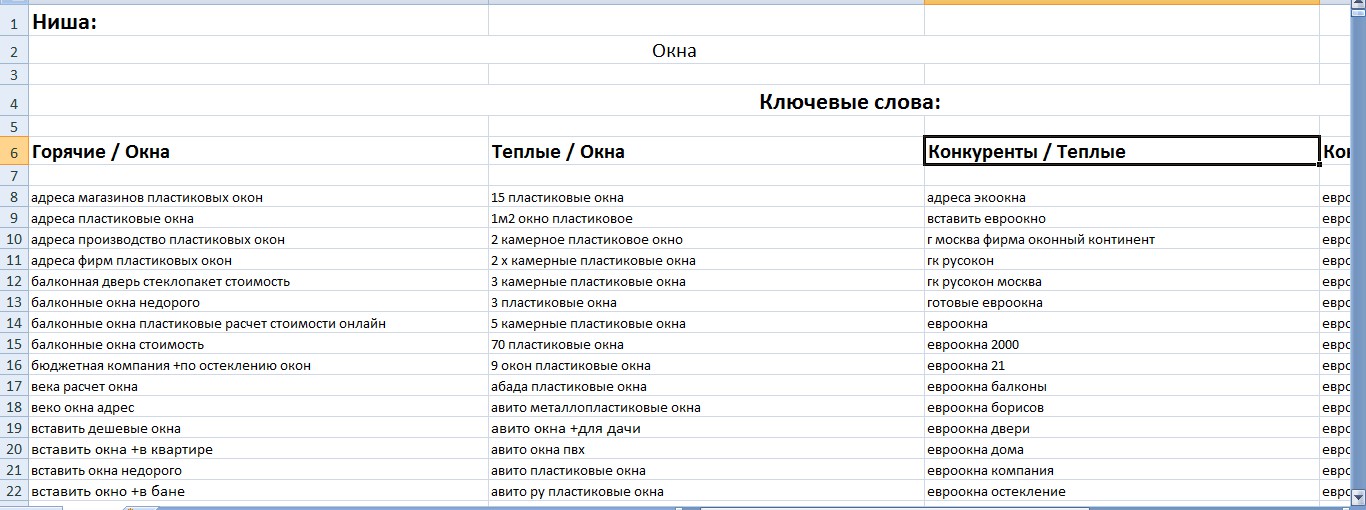Select cell 'евроокна балконы'

(1122, 386)
